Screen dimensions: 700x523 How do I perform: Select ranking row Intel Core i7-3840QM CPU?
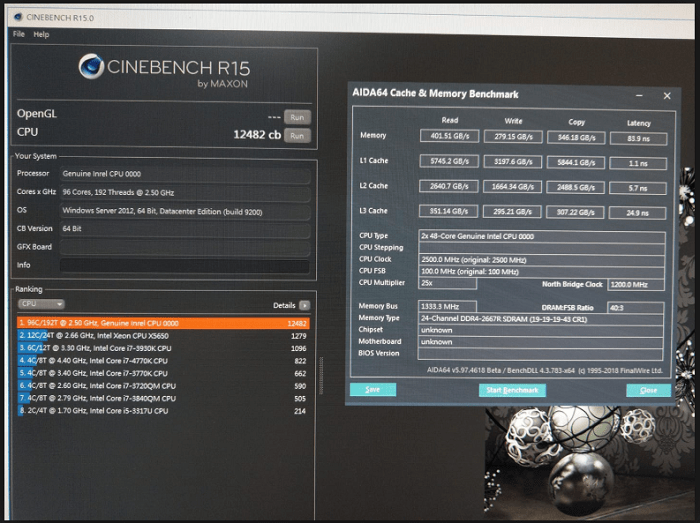(x=163, y=398)
